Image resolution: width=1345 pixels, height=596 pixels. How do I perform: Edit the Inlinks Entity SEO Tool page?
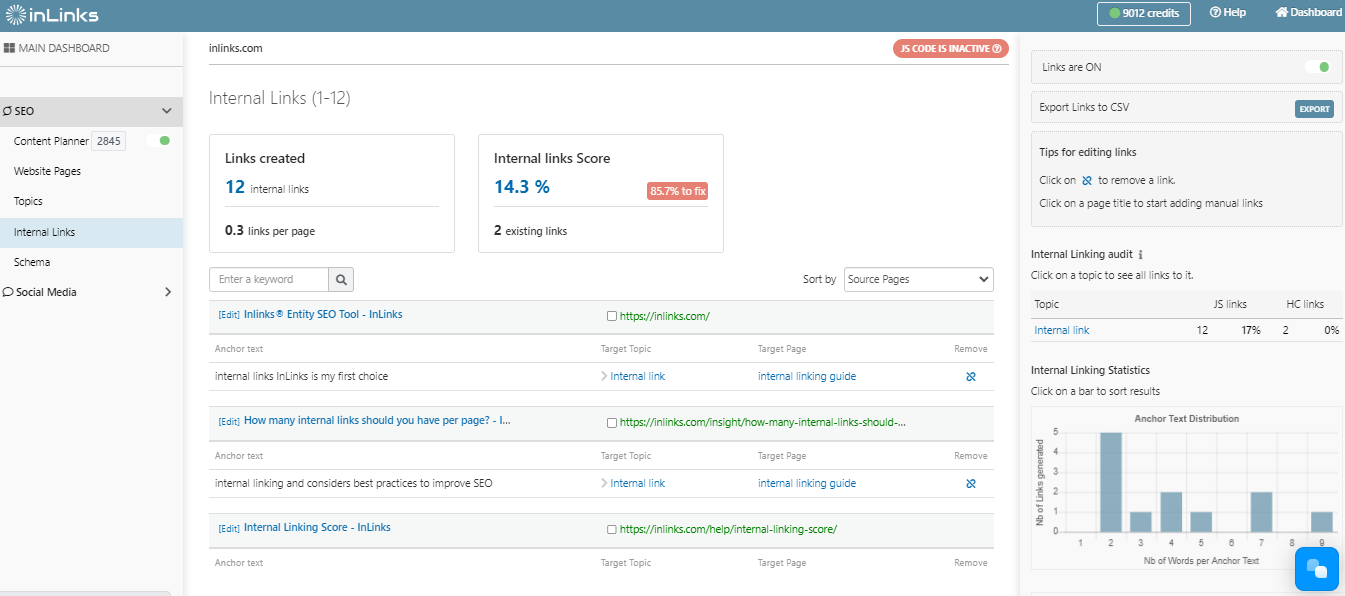pyautogui.click(x=229, y=315)
